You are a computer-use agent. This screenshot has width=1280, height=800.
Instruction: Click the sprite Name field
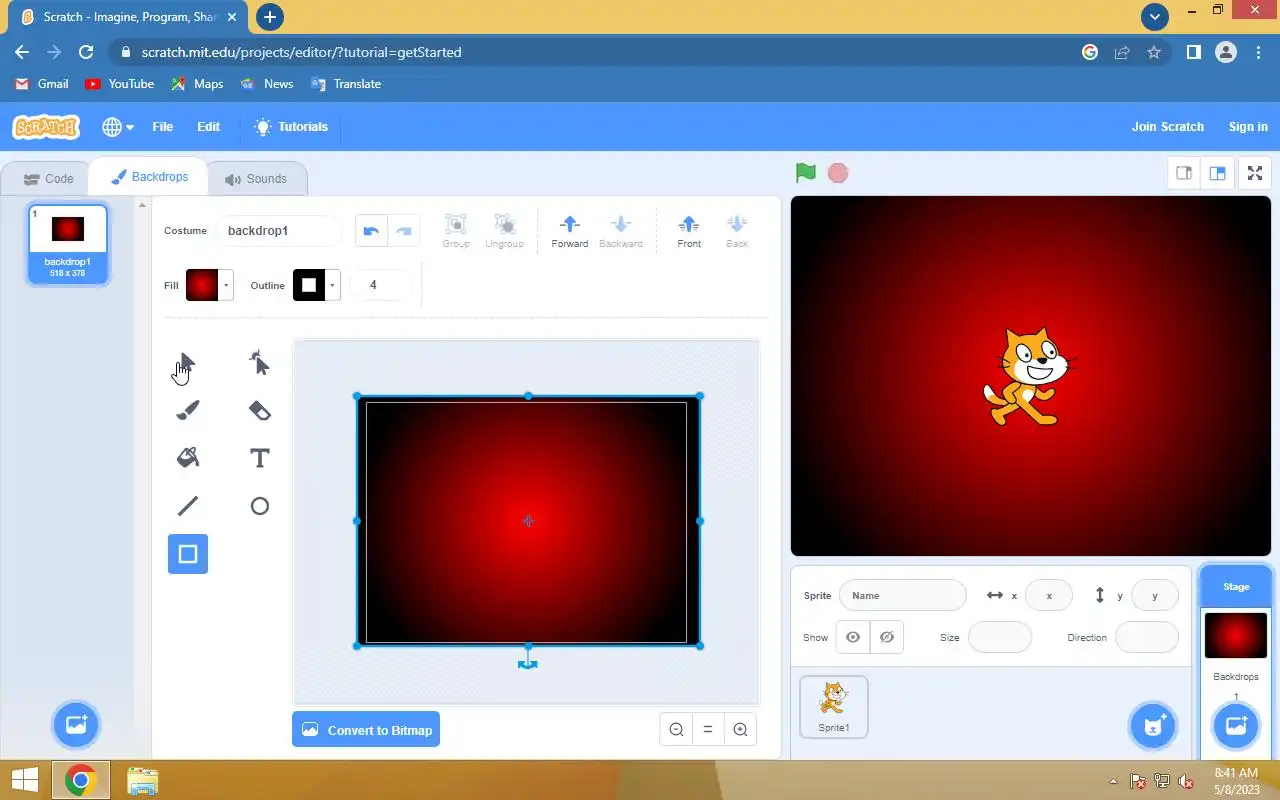pyautogui.click(x=903, y=595)
